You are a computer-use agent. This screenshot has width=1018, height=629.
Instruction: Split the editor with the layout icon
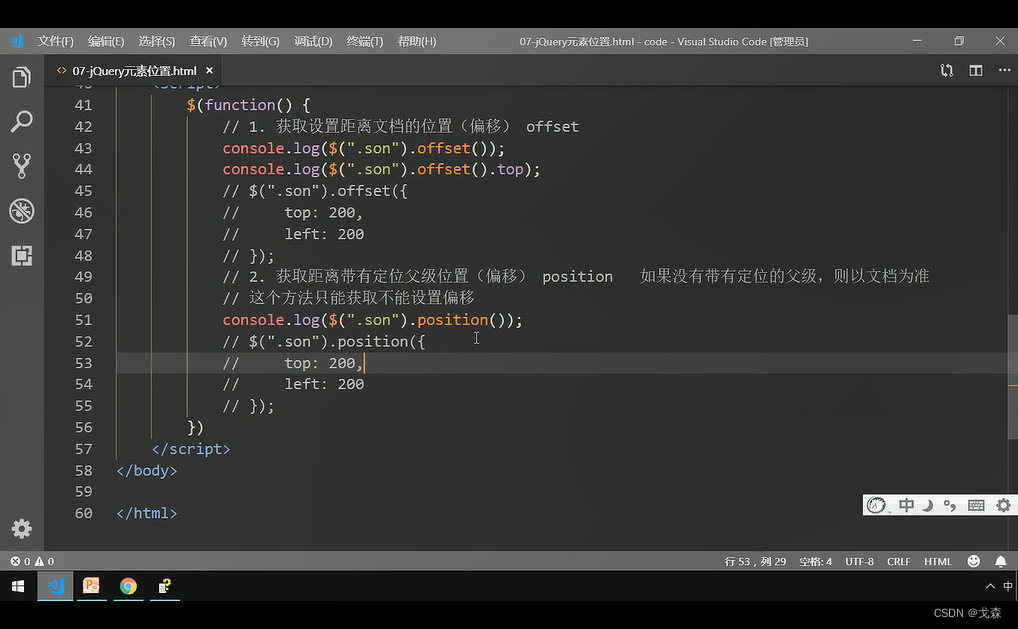[976, 70]
